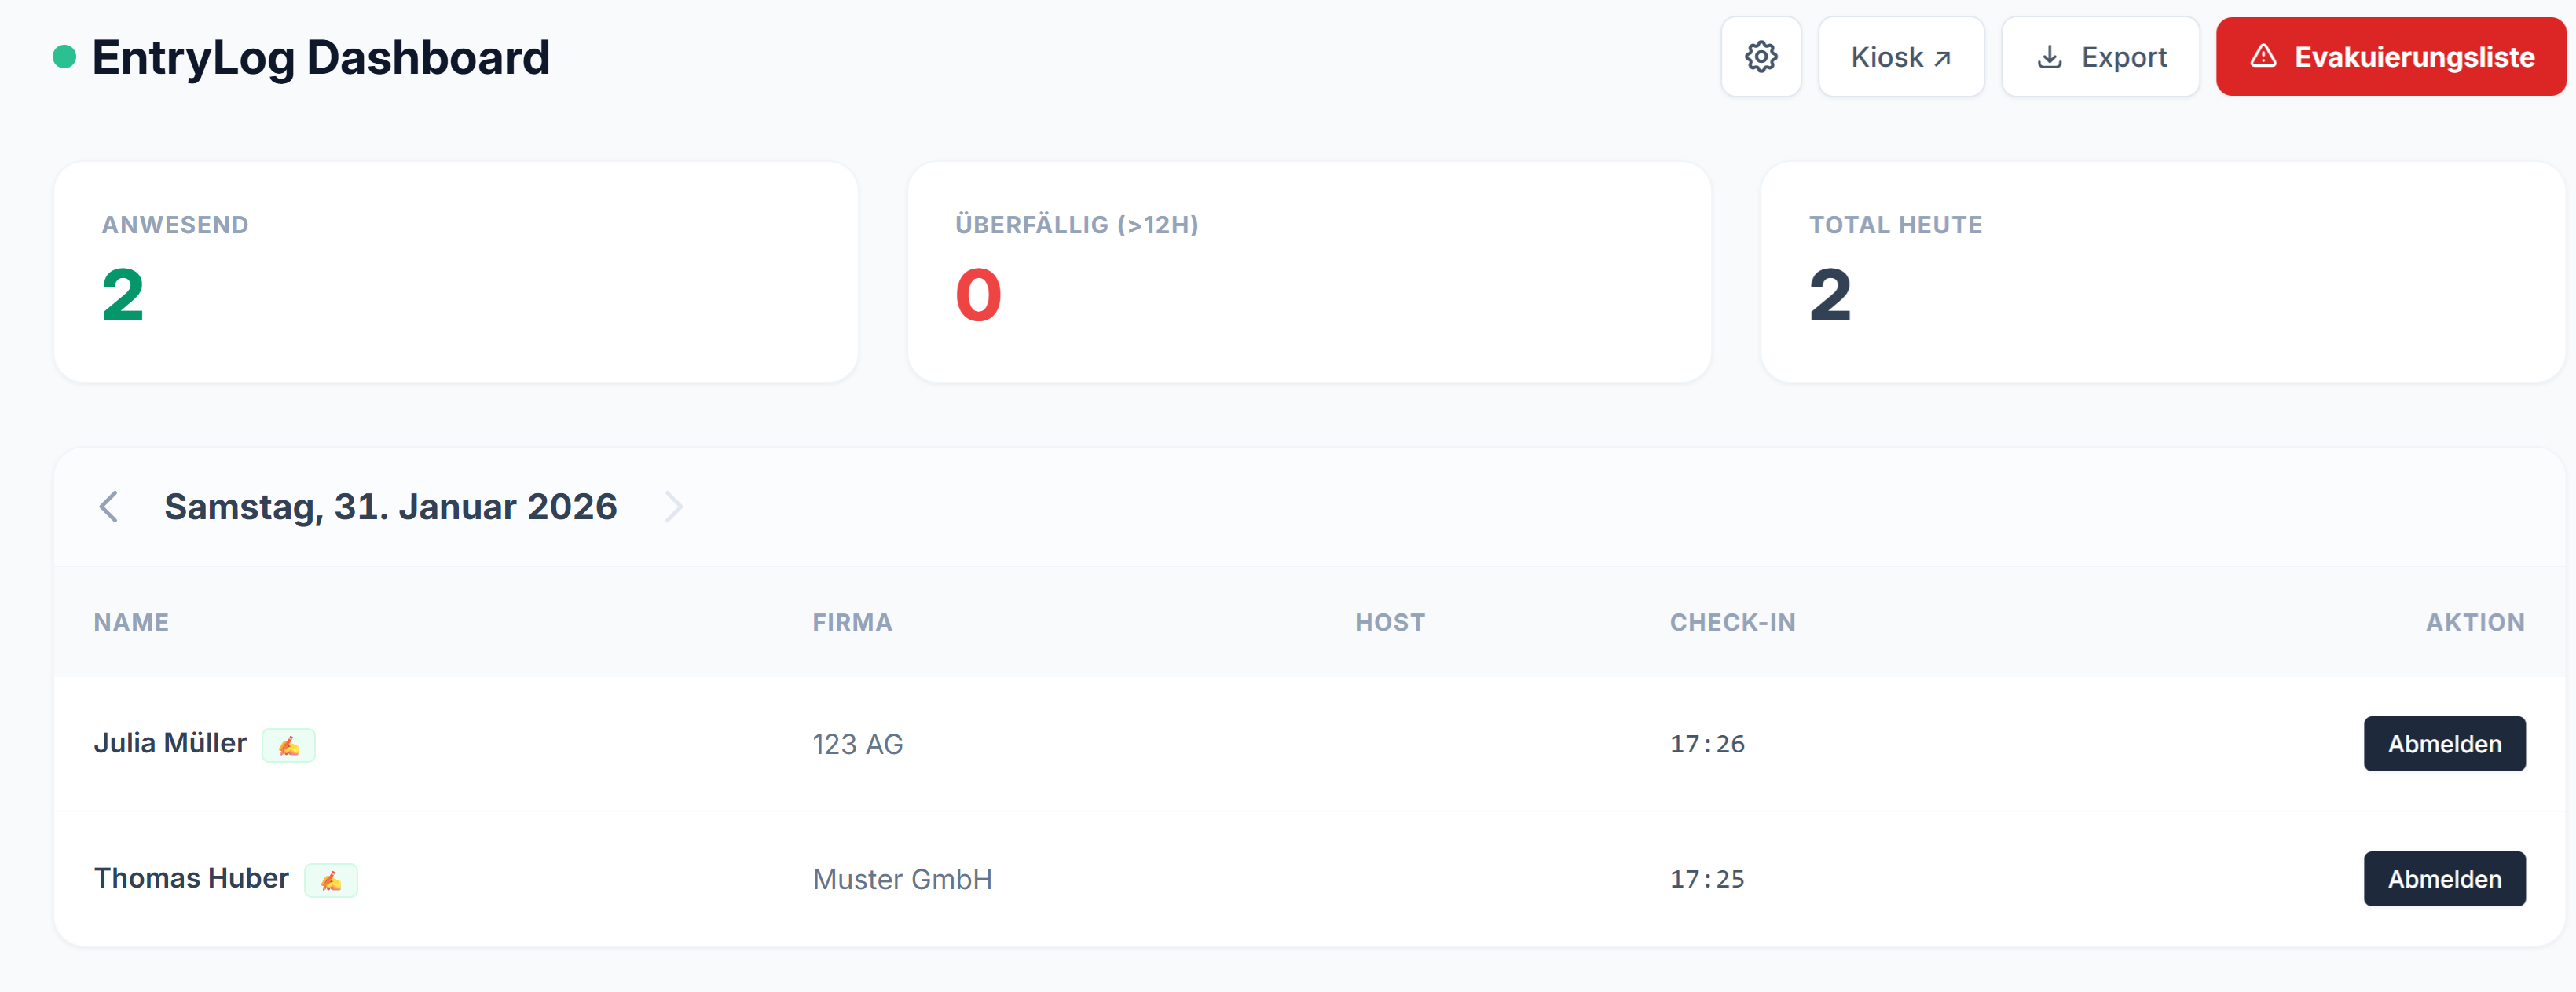Open the Evakuierungsliste

coord(2390,57)
